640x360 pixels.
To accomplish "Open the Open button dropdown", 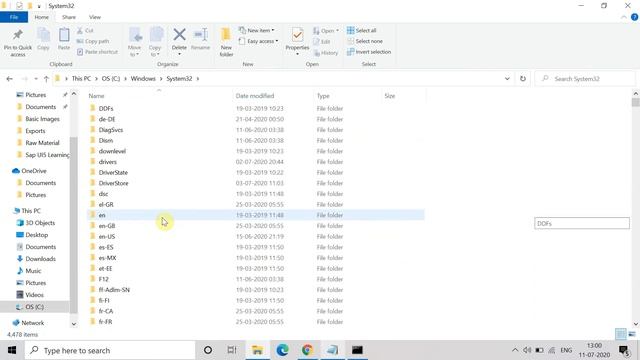I will [326, 31].
